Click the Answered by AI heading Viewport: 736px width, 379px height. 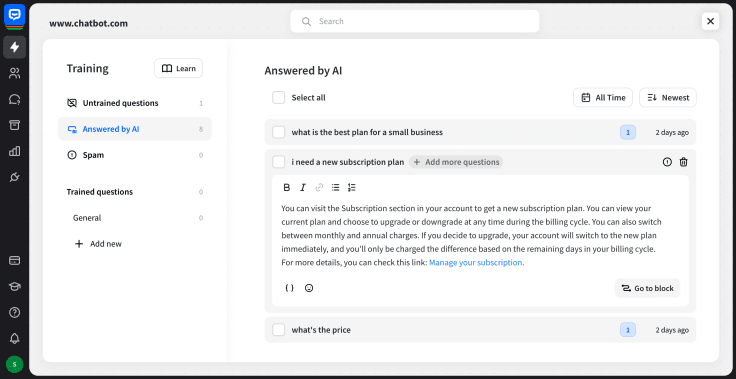[x=303, y=71]
